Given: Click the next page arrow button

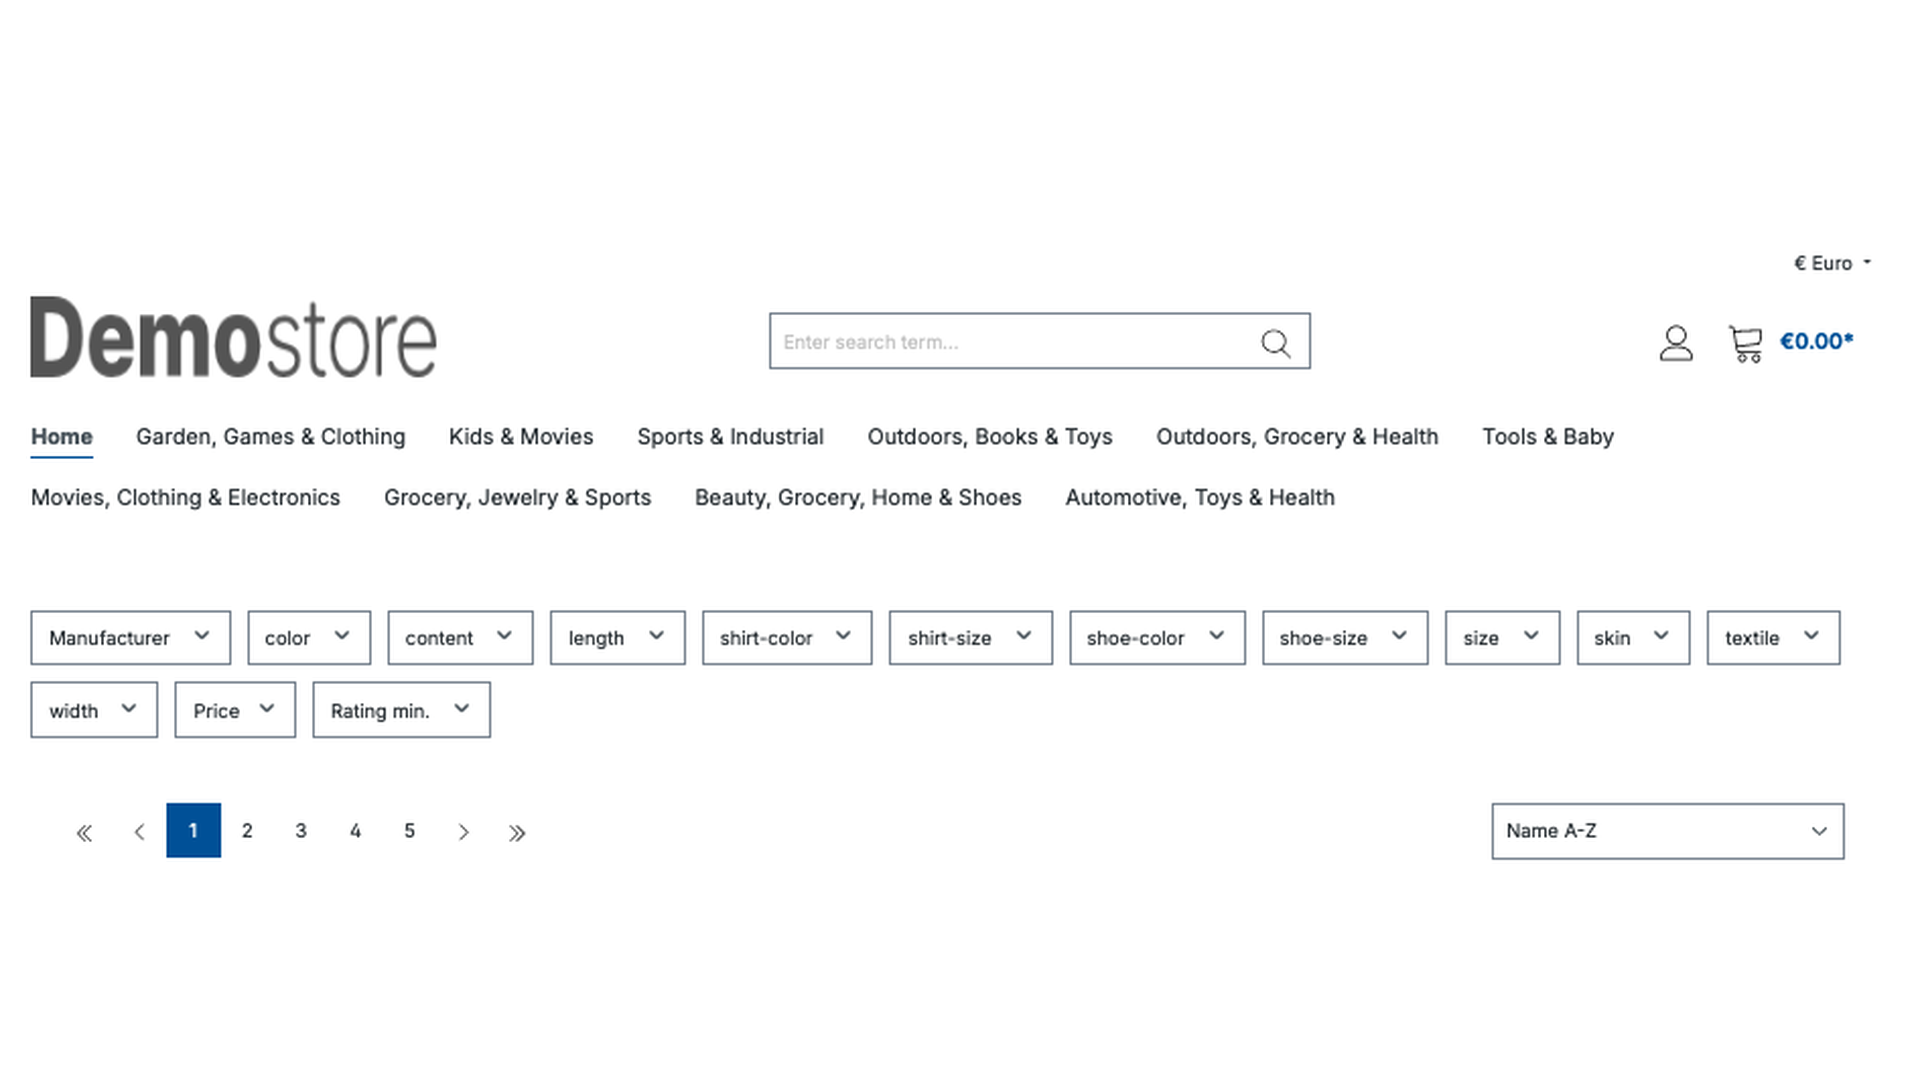Looking at the screenshot, I should point(464,831).
